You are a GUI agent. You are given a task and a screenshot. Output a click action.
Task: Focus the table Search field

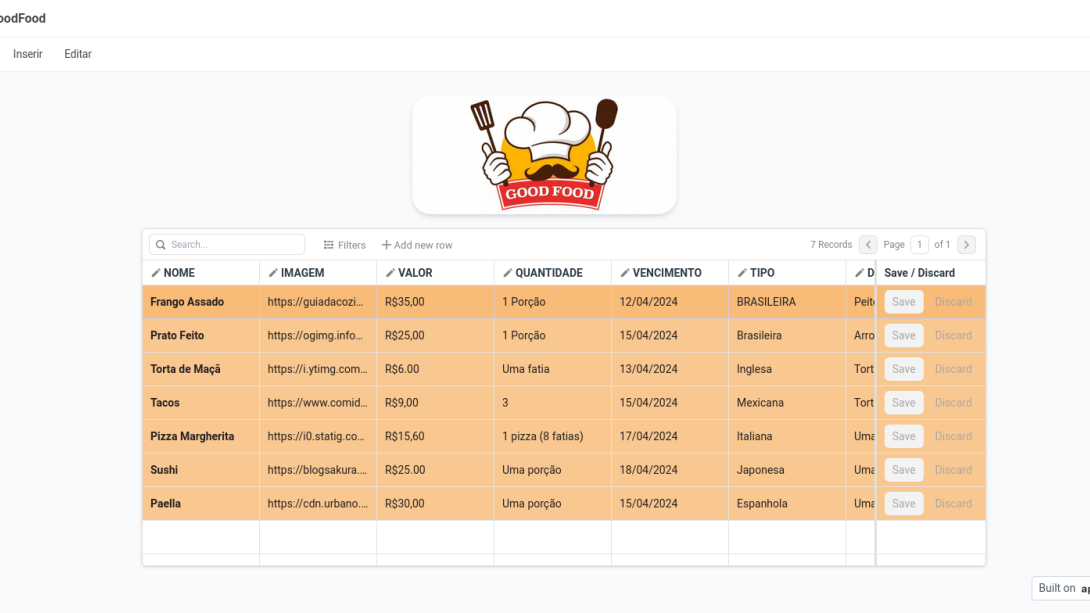[227, 245]
